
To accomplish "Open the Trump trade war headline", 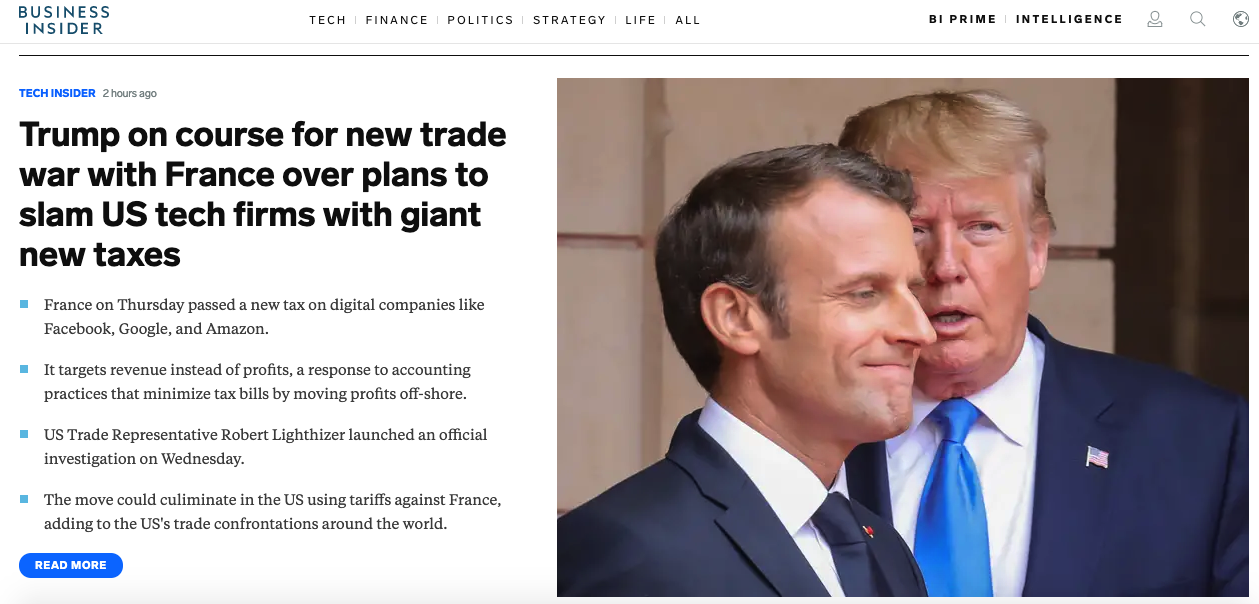I will click(x=263, y=194).
